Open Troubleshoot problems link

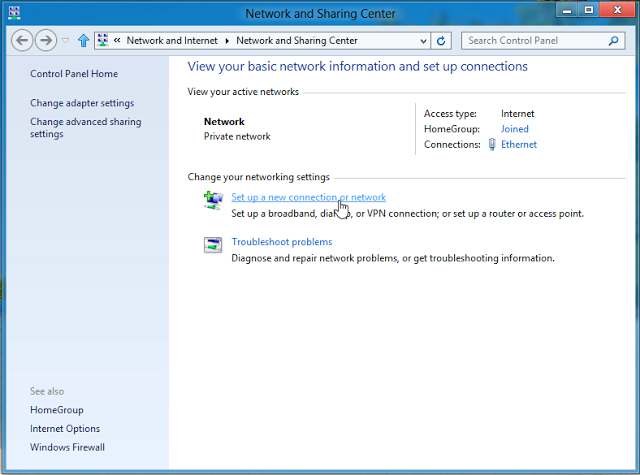[282, 242]
